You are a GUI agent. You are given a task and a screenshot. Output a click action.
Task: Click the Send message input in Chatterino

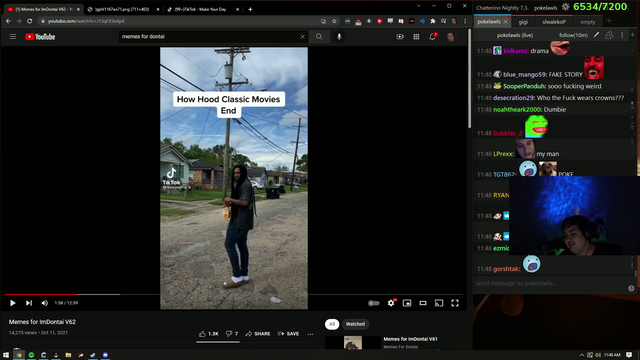[550, 283]
